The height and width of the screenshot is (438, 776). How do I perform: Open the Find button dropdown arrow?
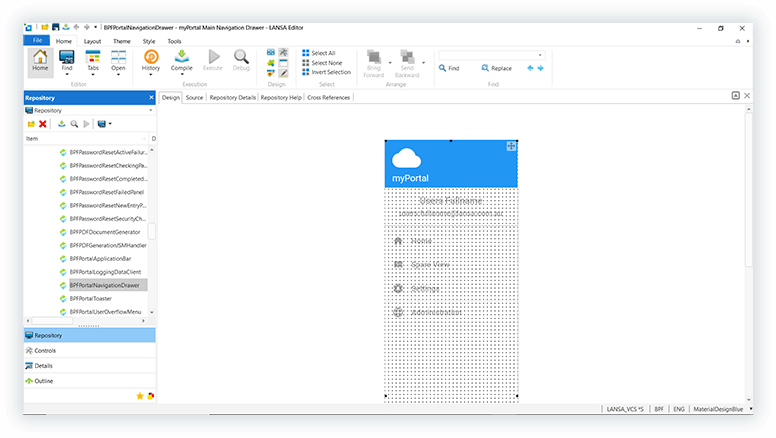pyautogui.click(x=67, y=75)
